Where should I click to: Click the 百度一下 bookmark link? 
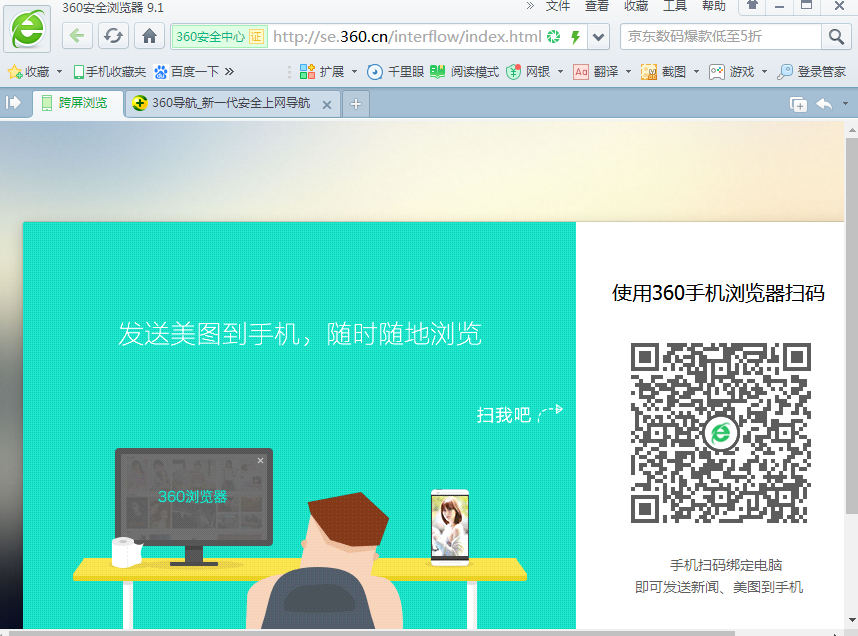pos(186,72)
